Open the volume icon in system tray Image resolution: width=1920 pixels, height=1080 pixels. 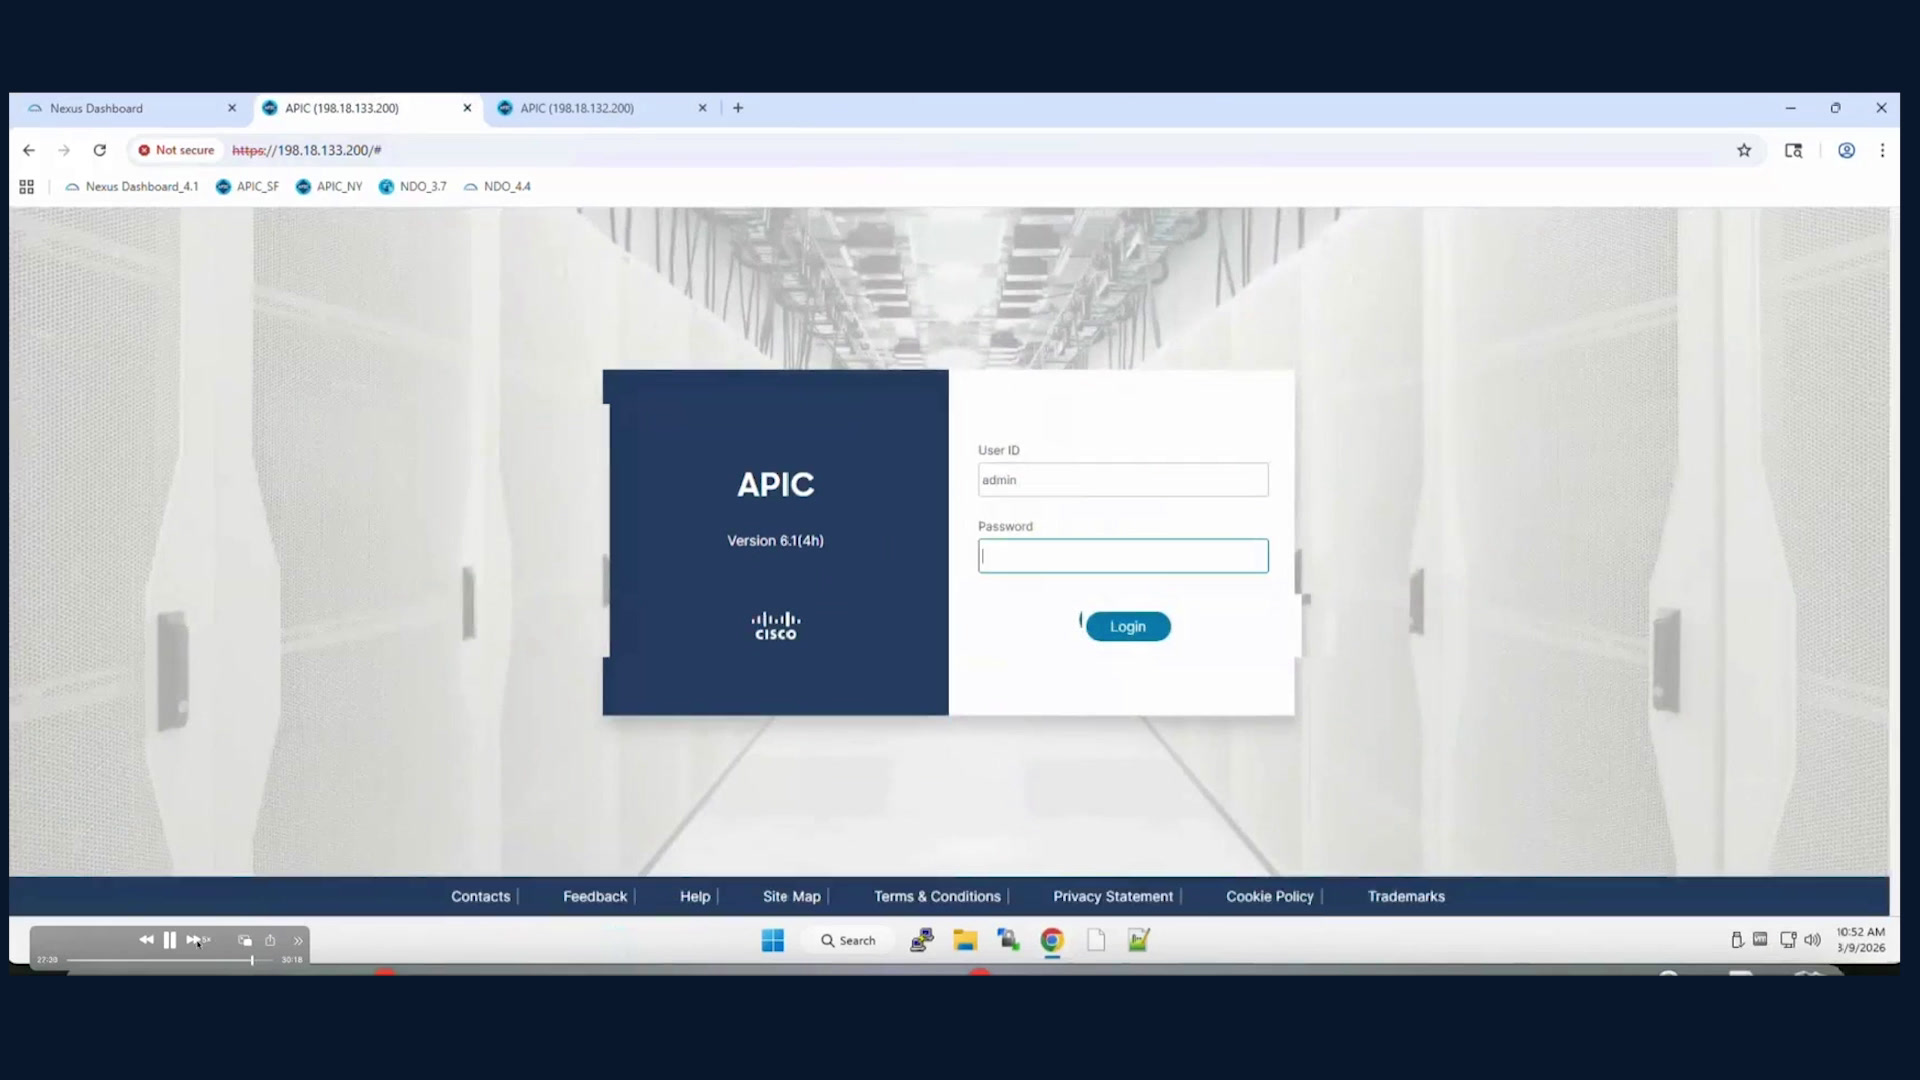coord(1812,940)
